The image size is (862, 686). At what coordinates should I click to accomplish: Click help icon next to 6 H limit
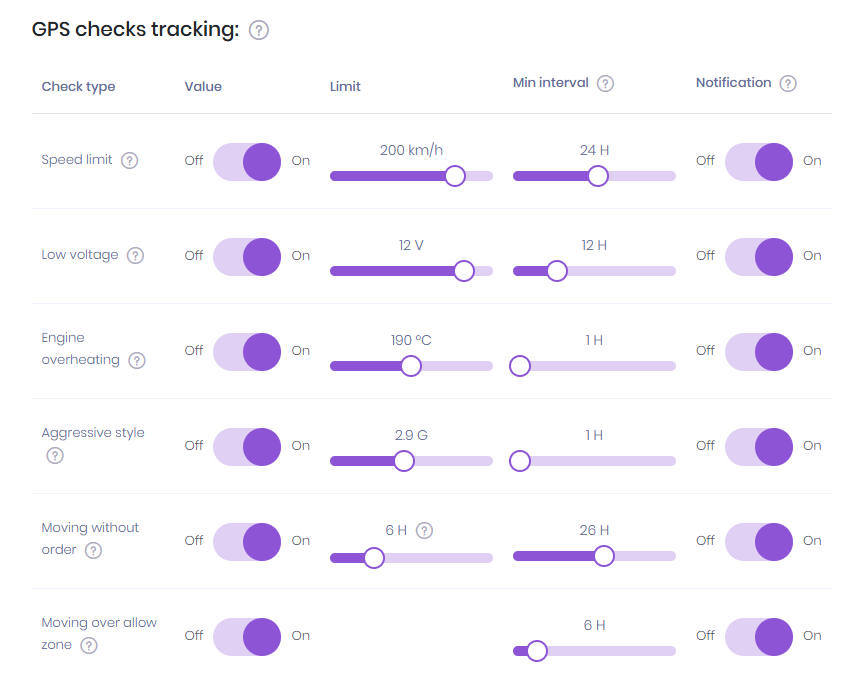coord(424,530)
